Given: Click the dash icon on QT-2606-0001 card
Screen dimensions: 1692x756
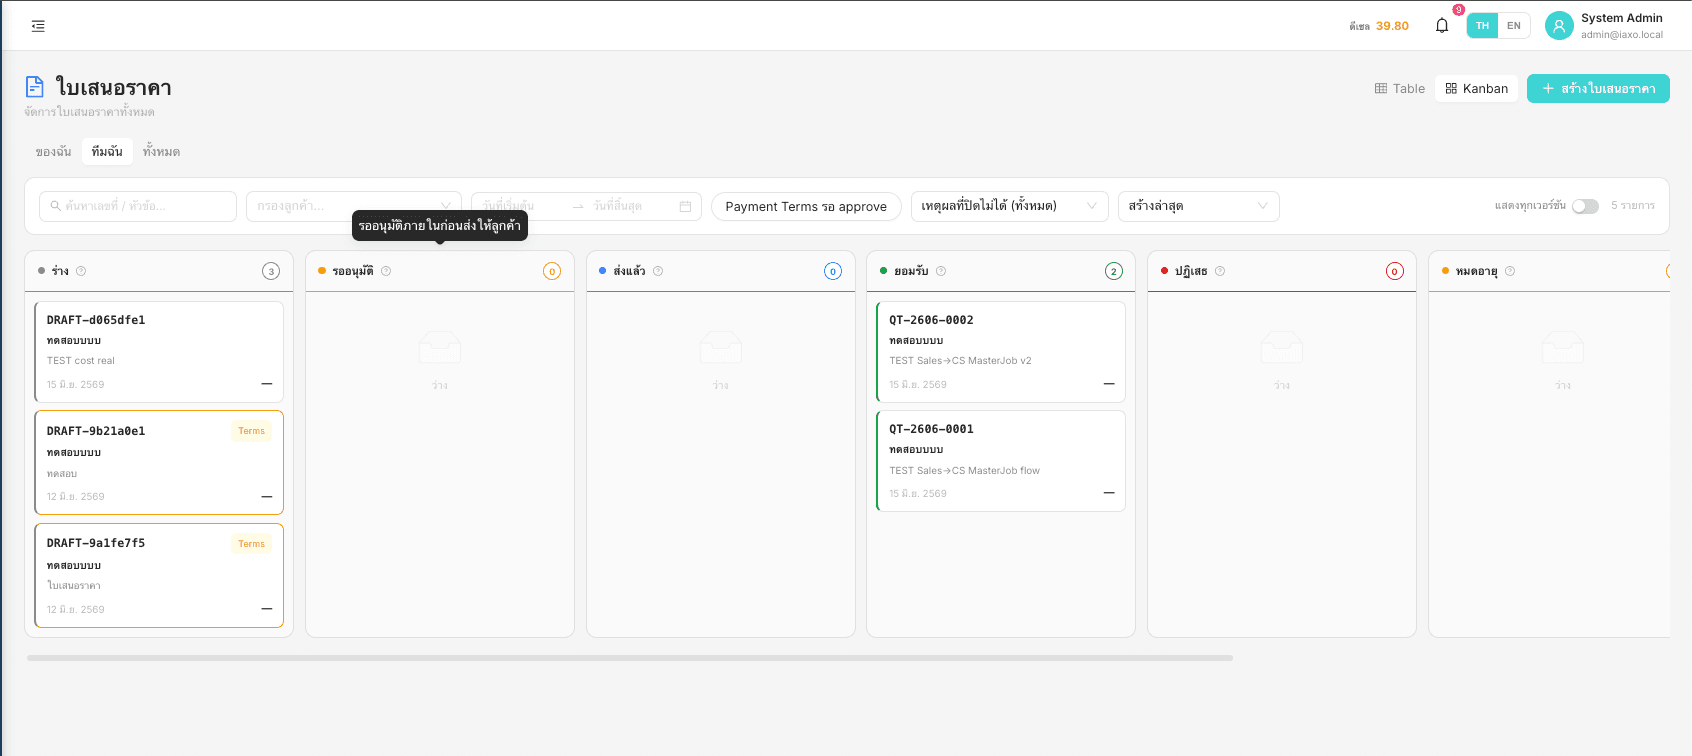Looking at the screenshot, I should pos(1109,493).
